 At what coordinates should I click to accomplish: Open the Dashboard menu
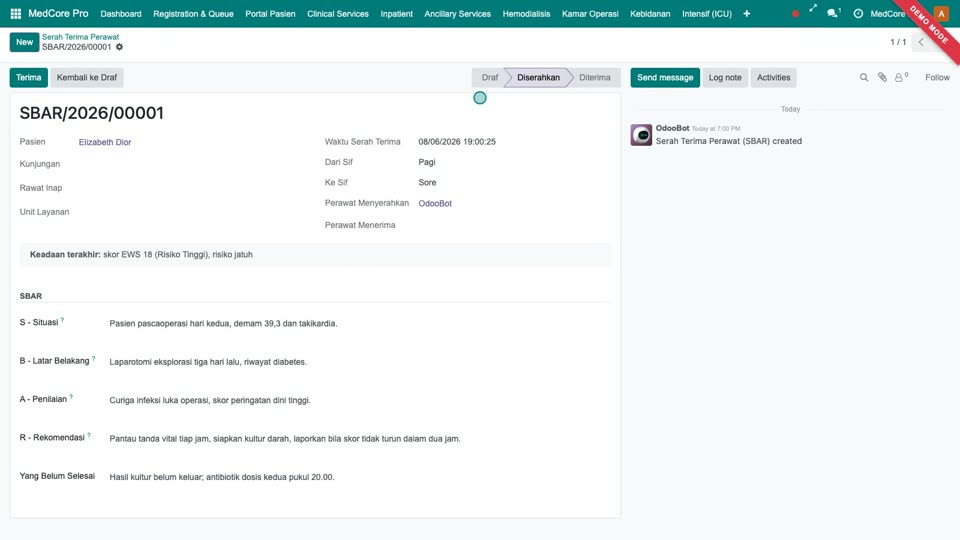click(121, 13)
